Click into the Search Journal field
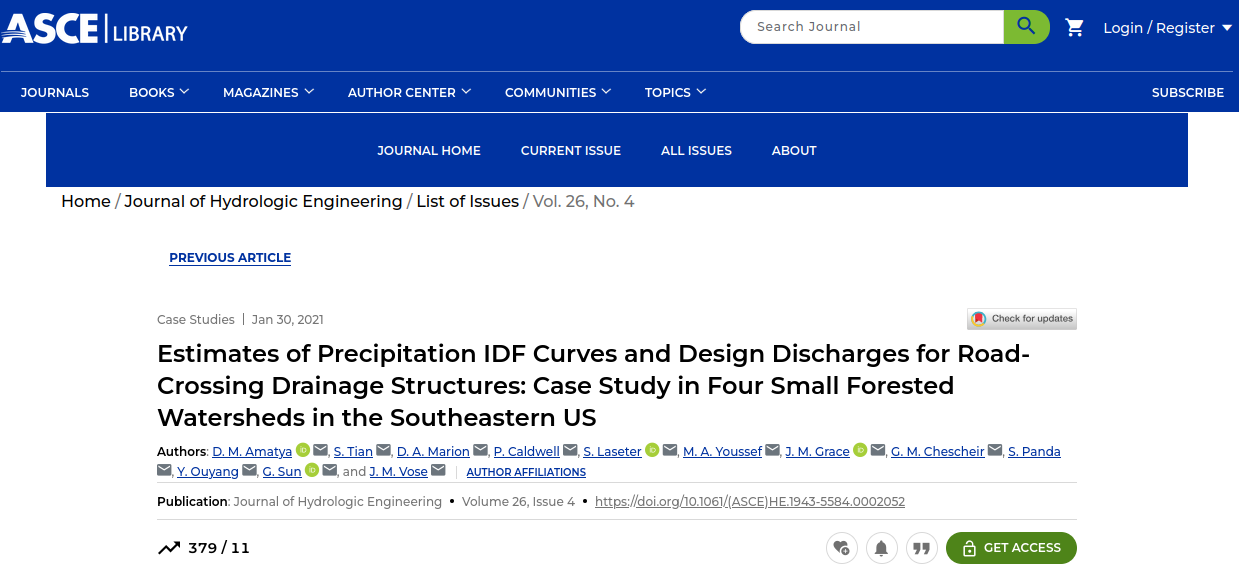 click(x=870, y=27)
